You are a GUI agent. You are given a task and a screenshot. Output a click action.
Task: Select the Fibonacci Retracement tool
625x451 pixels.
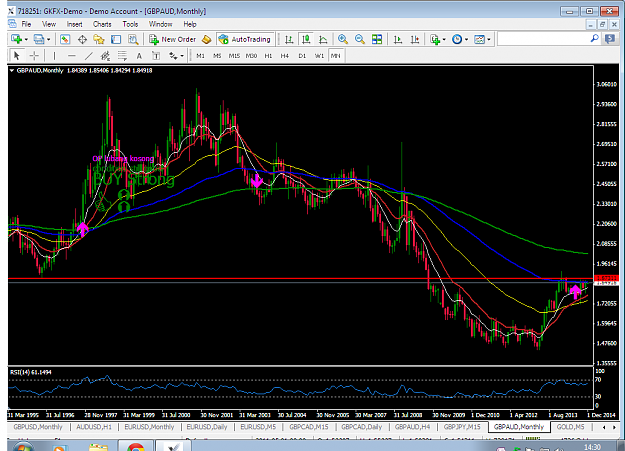tap(122, 56)
